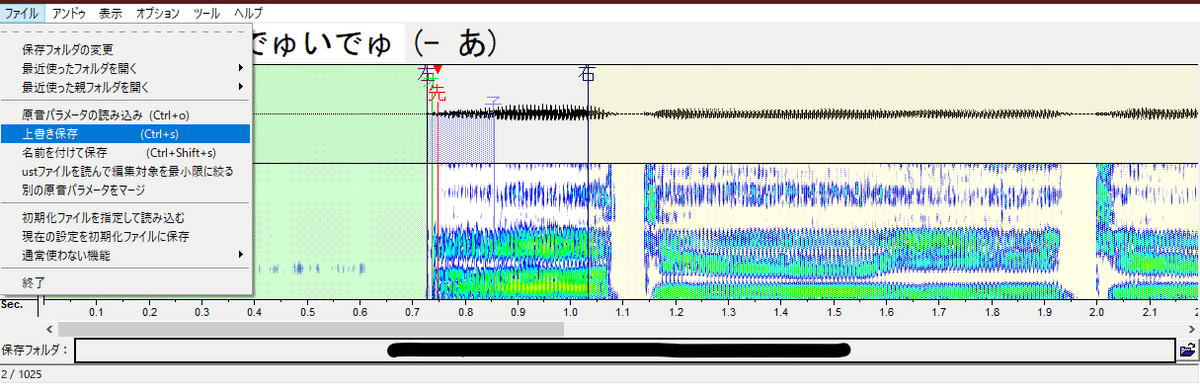1200x384 pixels.
Task: Choose 保存フォルダの変更
Action: (126, 49)
